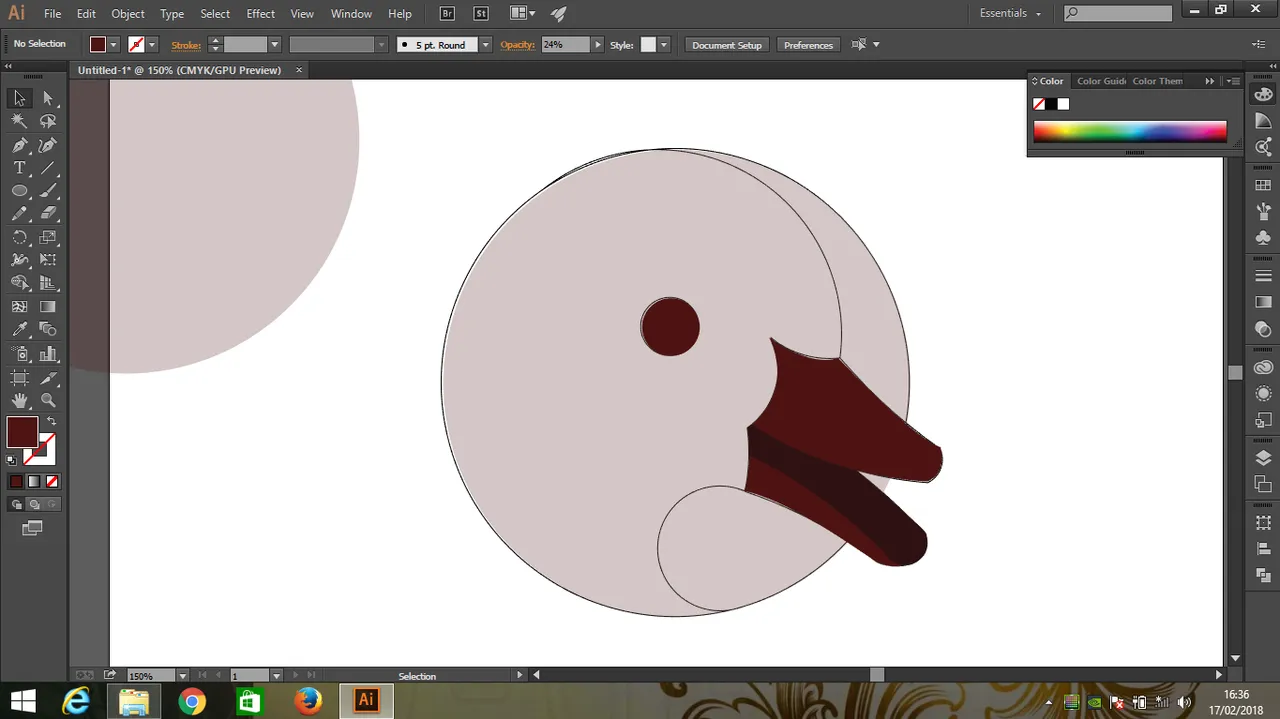Select the Scale tool
This screenshot has width=1280, height=719.
tap(48, 238)
